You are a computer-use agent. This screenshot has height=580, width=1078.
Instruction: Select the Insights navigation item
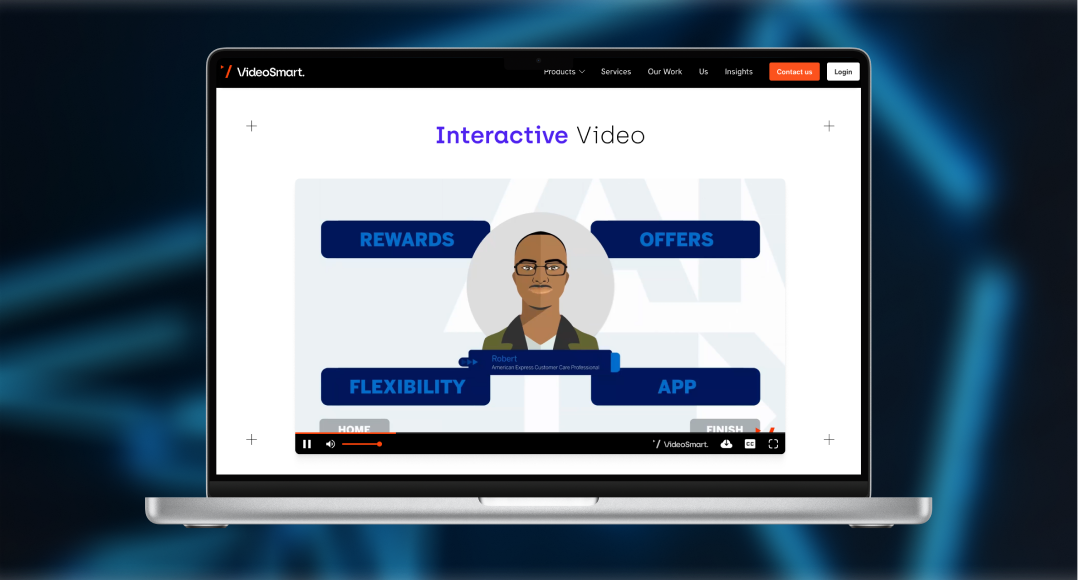[x=738, y=71]
